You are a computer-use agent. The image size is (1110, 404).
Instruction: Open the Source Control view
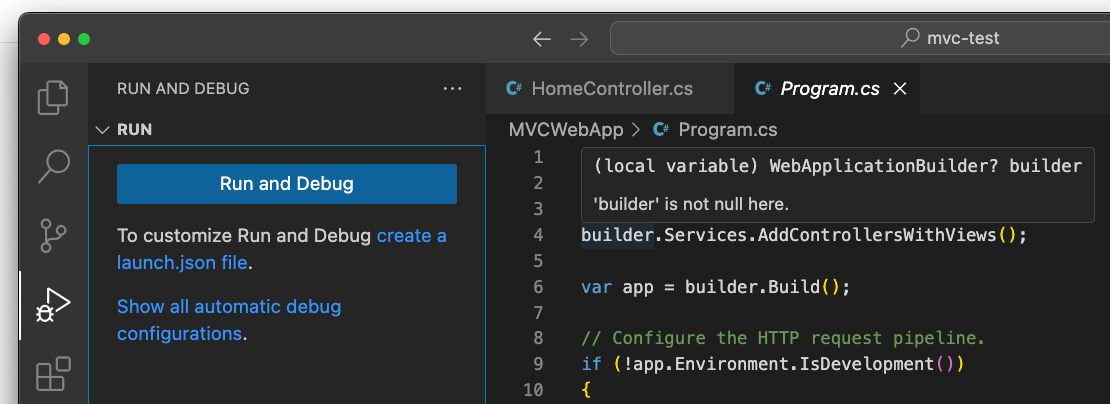tap(53, 236)
